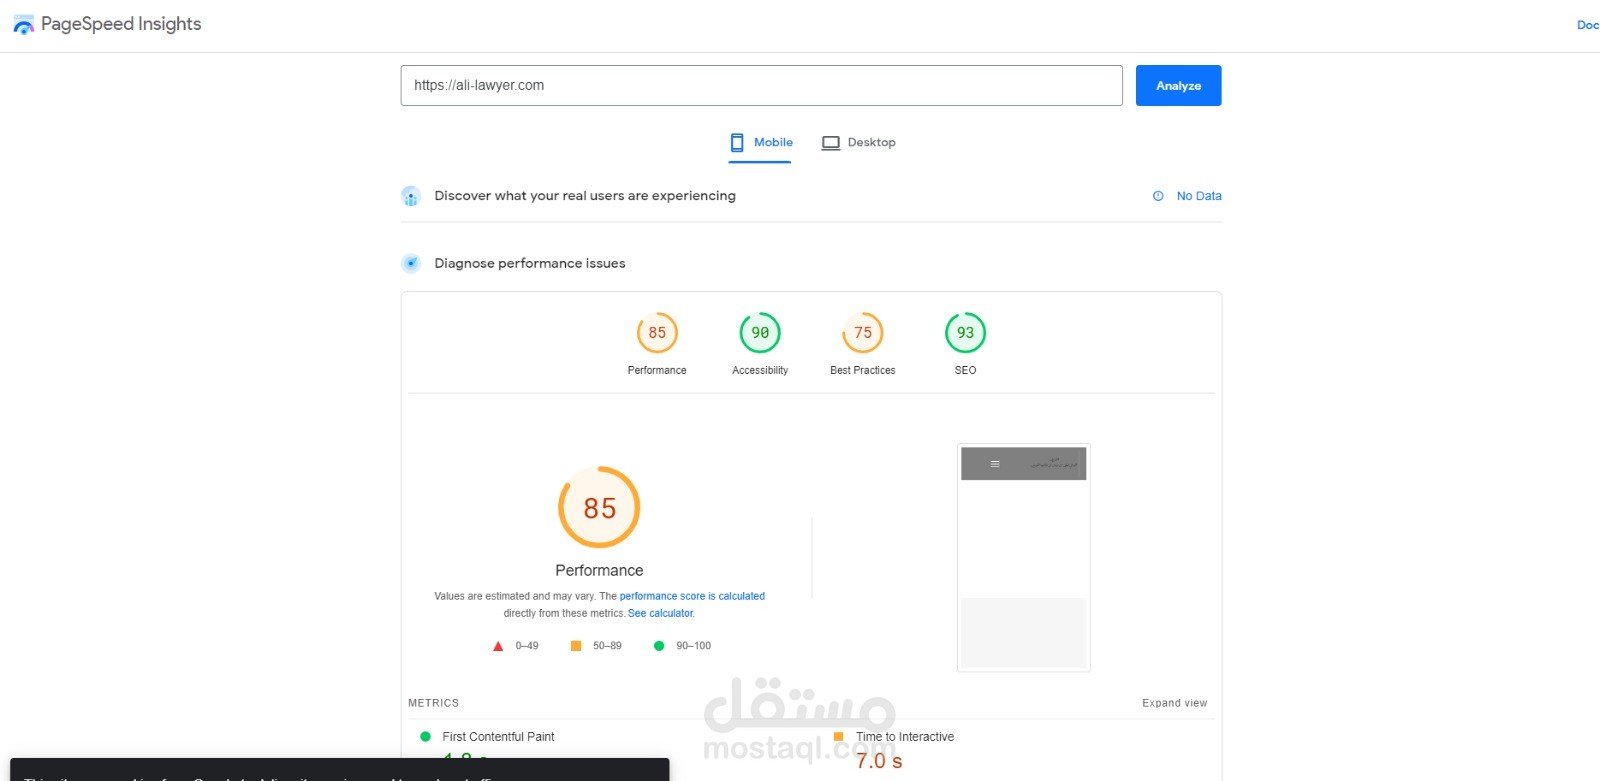The image size is (1600, 781).
Task: Open the performance score is calculated link
Action: (x=692, y=596)
